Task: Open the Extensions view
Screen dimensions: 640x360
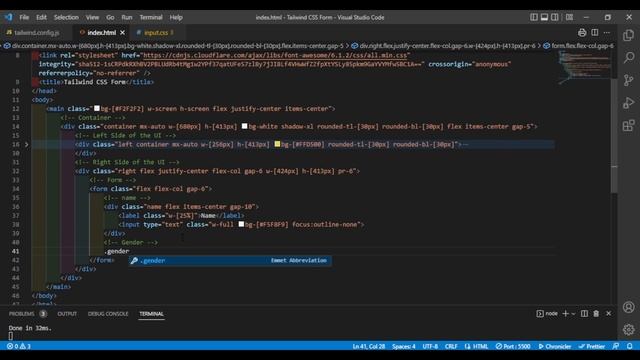Action: point(629,125)
